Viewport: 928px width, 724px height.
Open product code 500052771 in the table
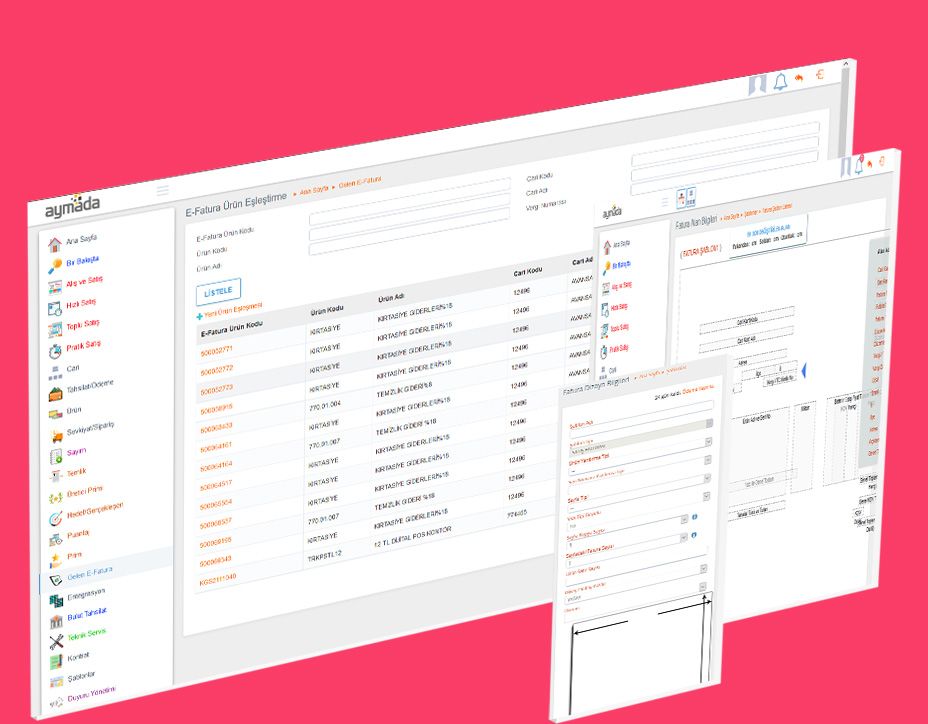[216, 351]
